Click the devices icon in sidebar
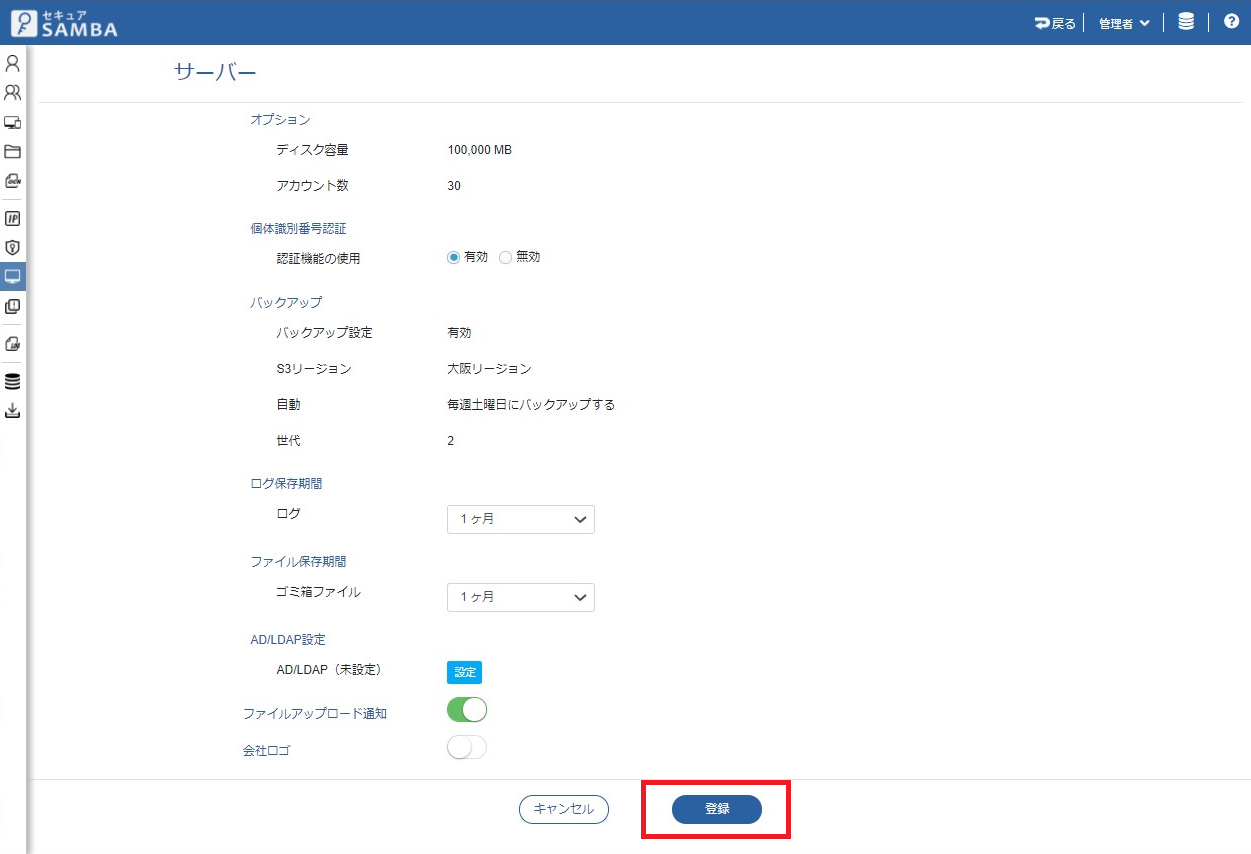Image resolution: width=1251 pixels, height=854 pixels. click(x=12, y=123)
